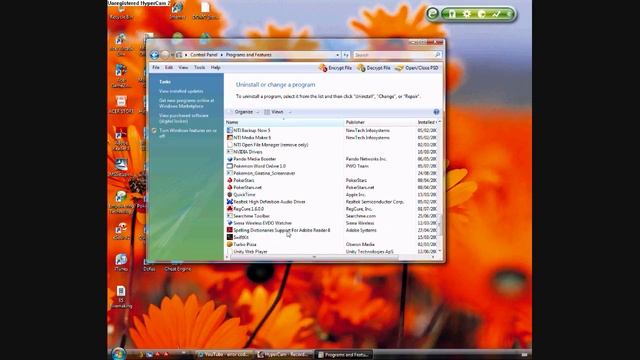Select the QuickTime program icon
This screenshot has width=640, height=360.
(229, 194)
